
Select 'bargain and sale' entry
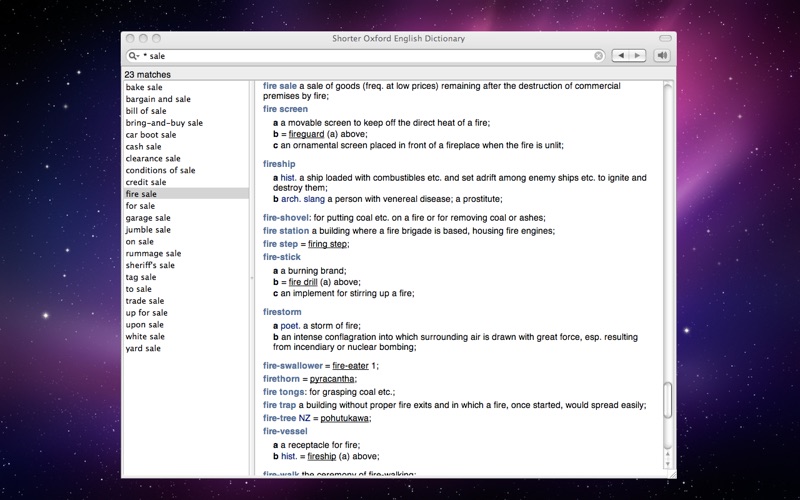coord(186,99)
